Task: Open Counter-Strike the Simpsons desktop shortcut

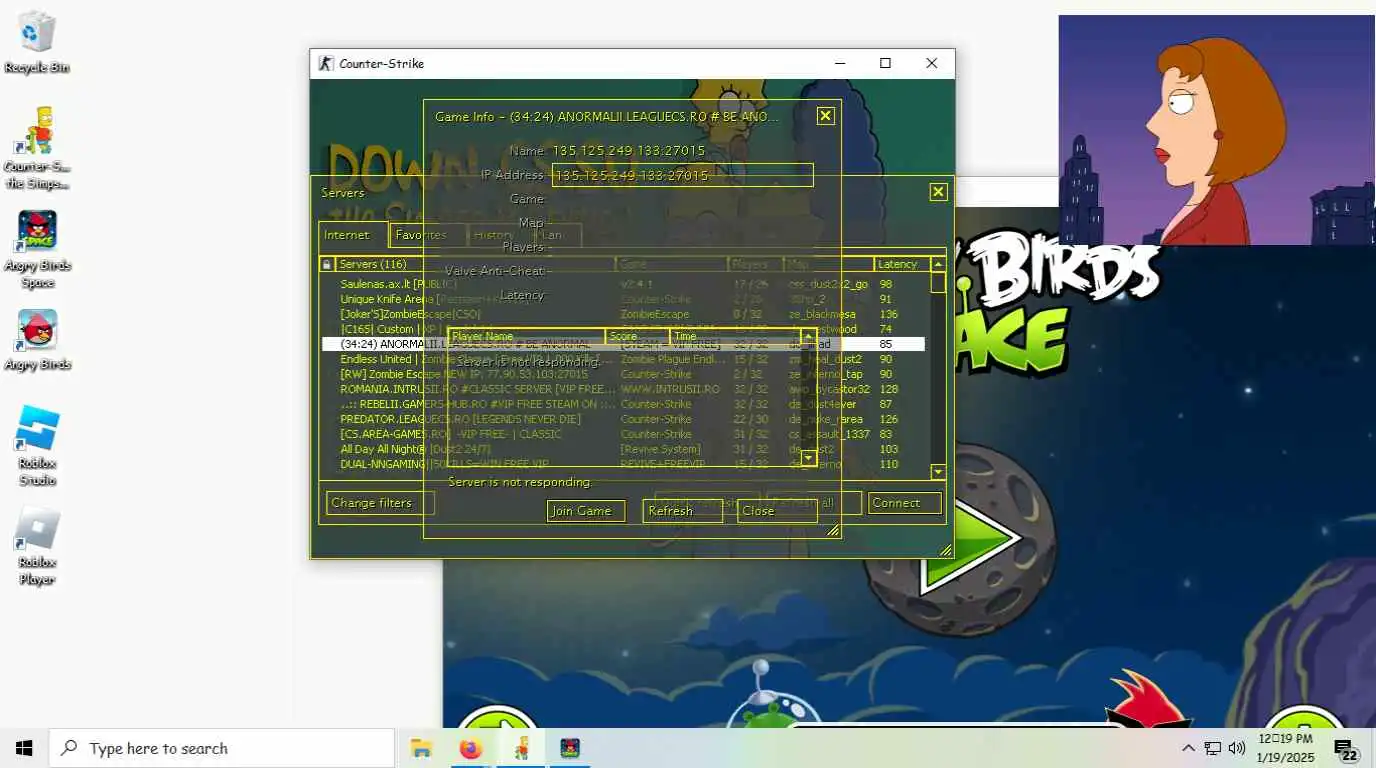Action: (x=37, y=148)
